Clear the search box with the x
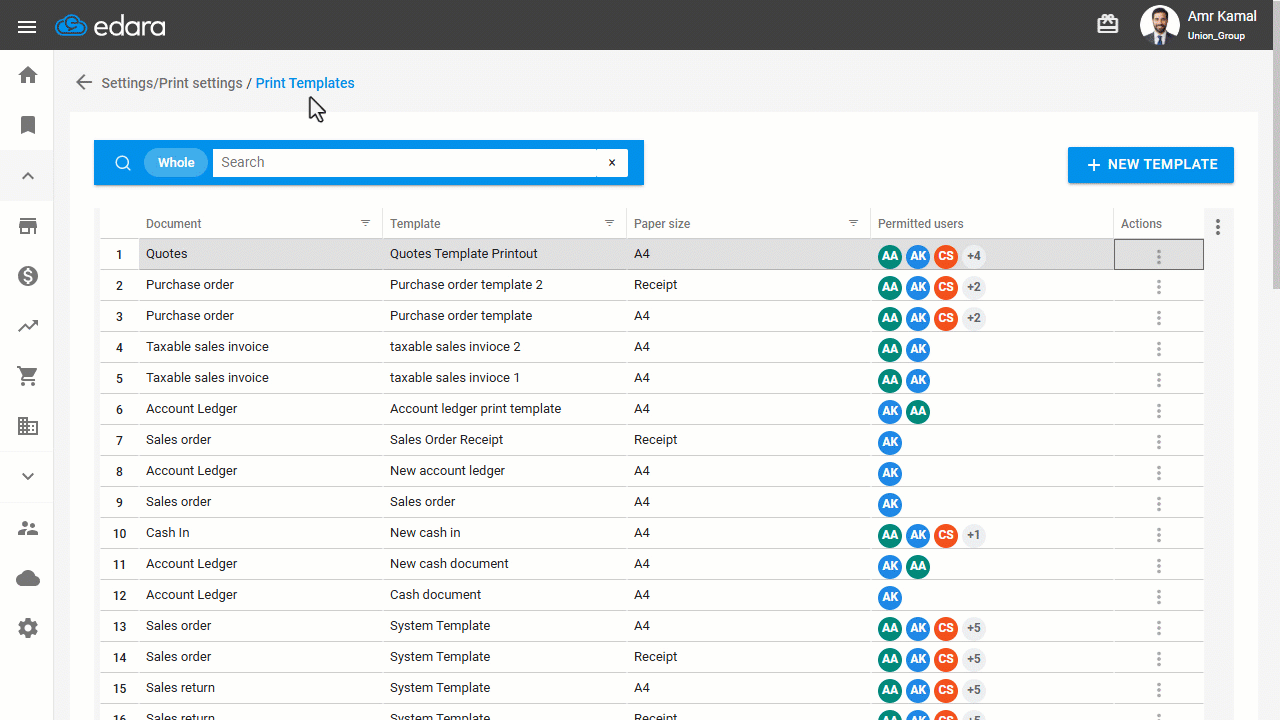 point(612,163)
